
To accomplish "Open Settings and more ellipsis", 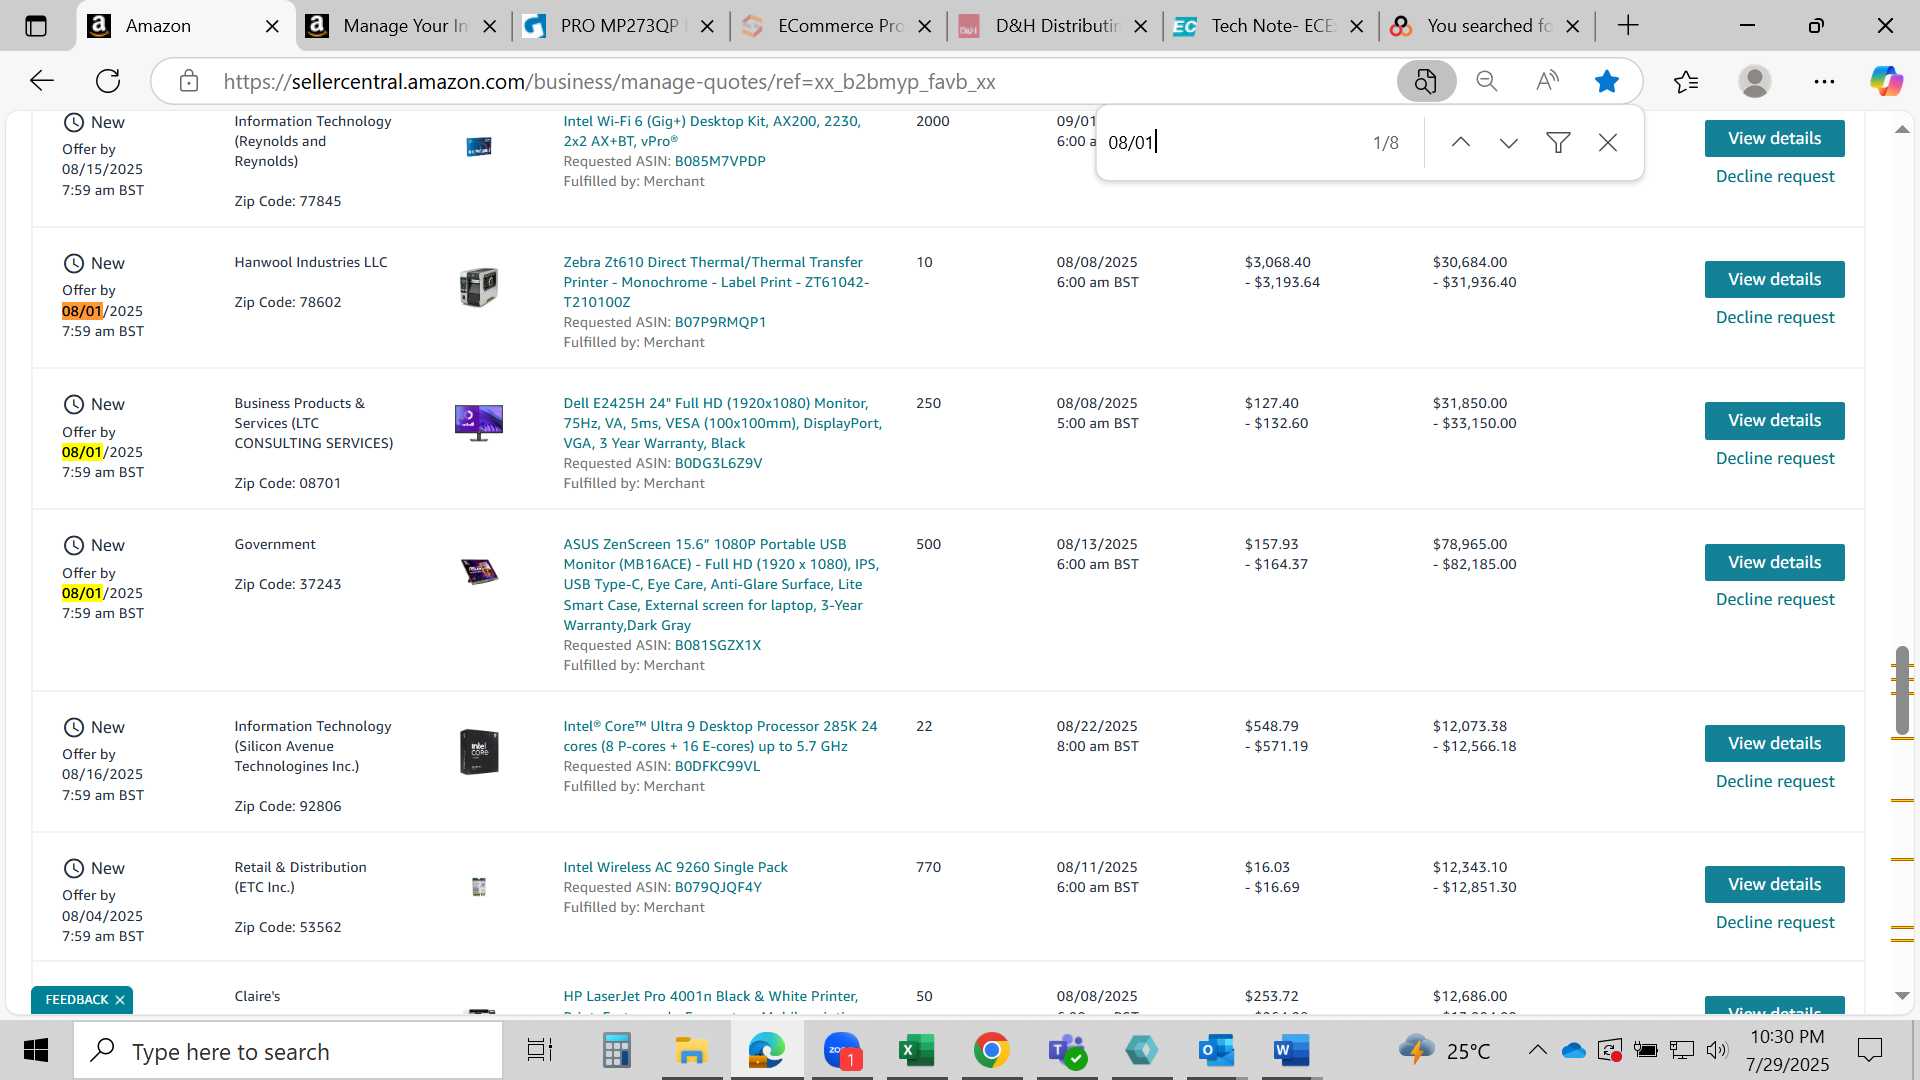I will tap(1824, 81).
